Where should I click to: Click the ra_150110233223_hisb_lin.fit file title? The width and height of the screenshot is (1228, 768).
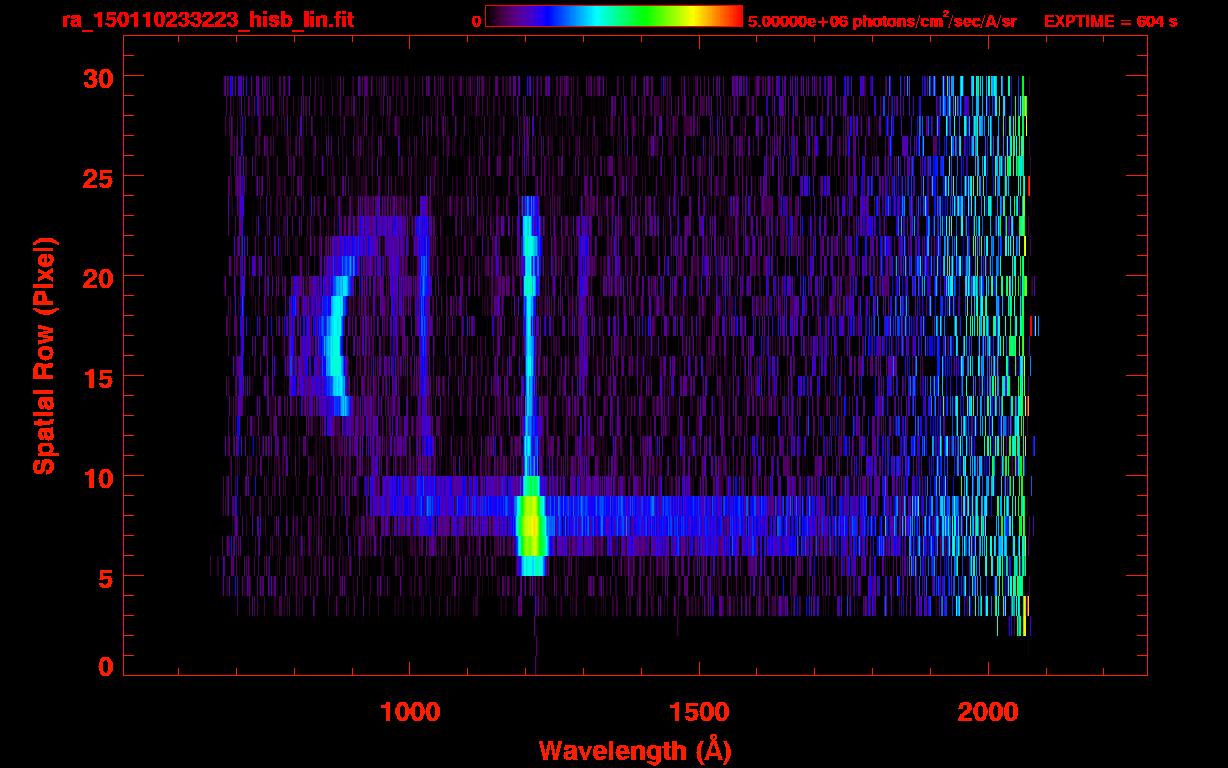[207, 20]
